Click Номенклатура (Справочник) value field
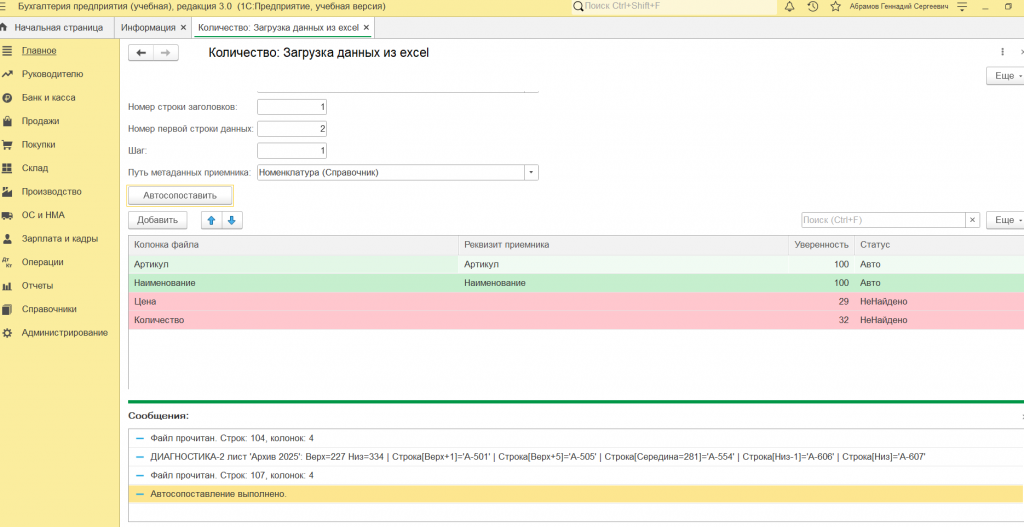The width and height of the screenshot is (1024, 527). (391, 172)
